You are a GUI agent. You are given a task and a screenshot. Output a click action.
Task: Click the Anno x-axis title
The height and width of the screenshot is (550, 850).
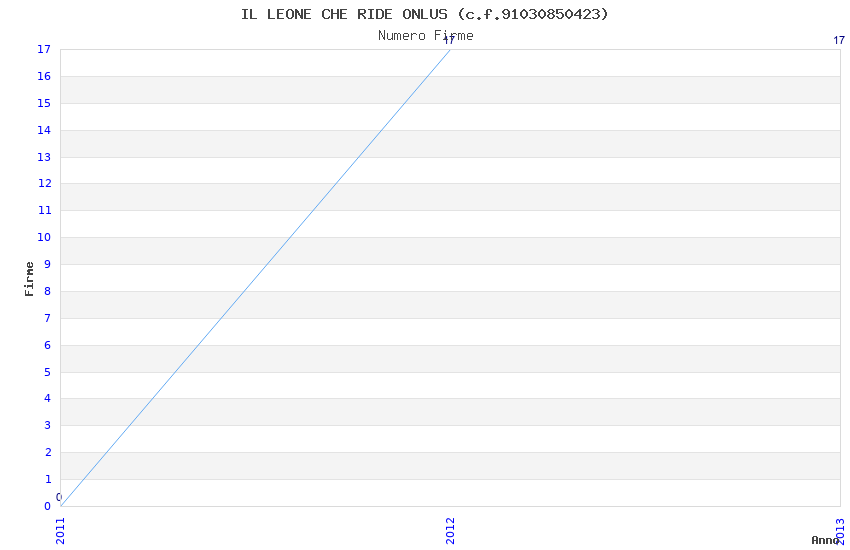825,540
